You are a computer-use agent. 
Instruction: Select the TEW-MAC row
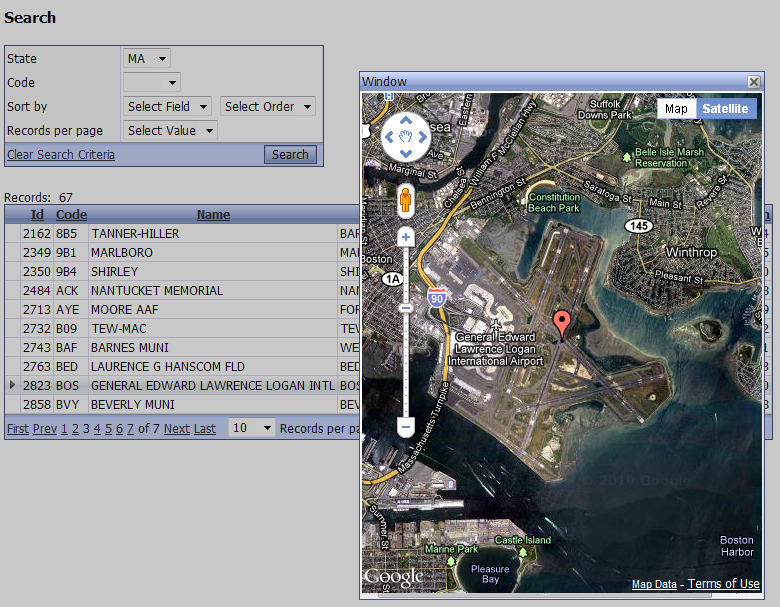182,328
